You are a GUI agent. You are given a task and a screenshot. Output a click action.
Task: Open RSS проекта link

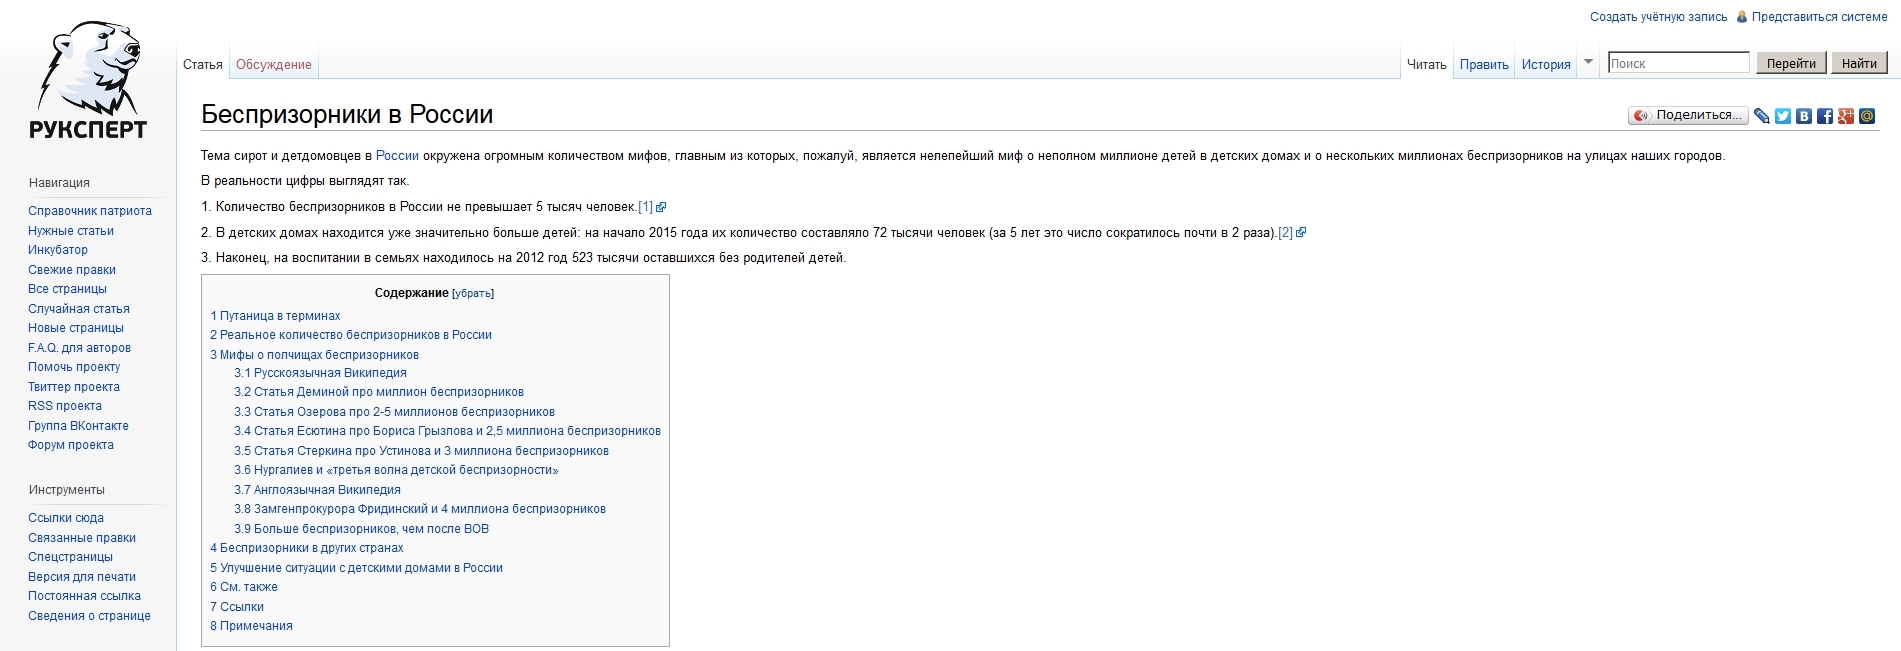point(65,406)
